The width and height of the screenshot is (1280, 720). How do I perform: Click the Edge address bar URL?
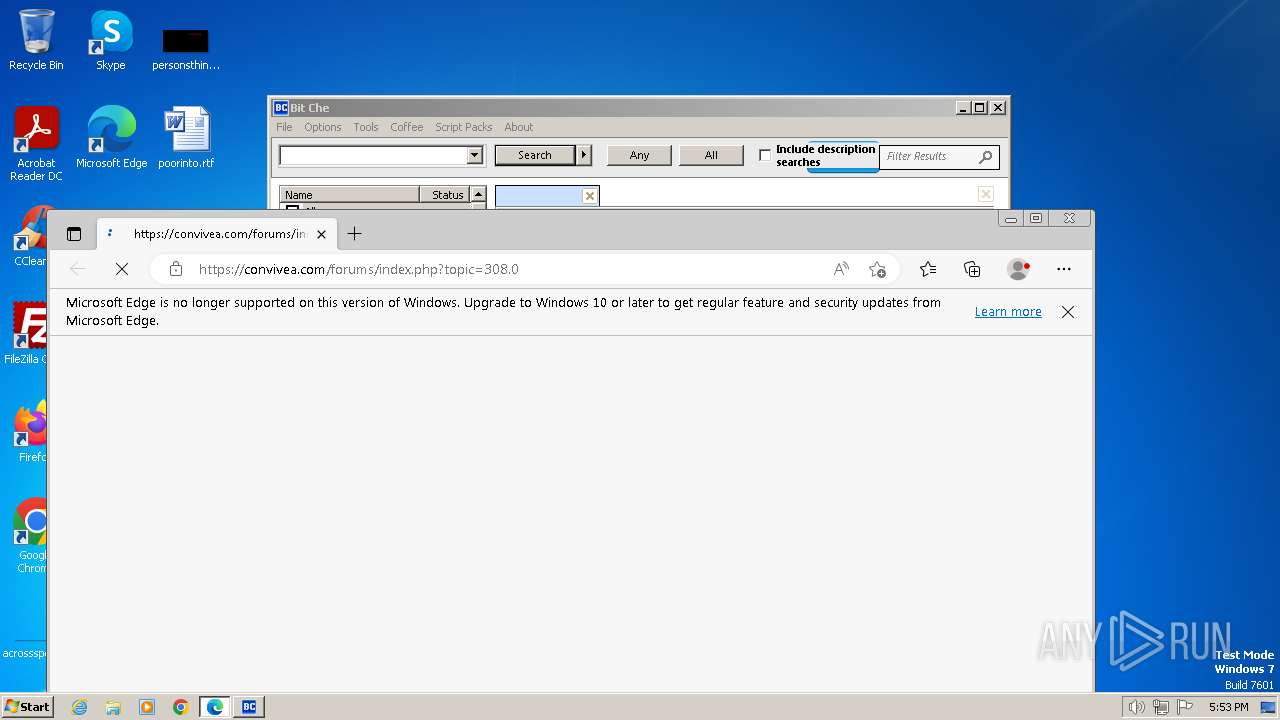(x=359, y=269)
